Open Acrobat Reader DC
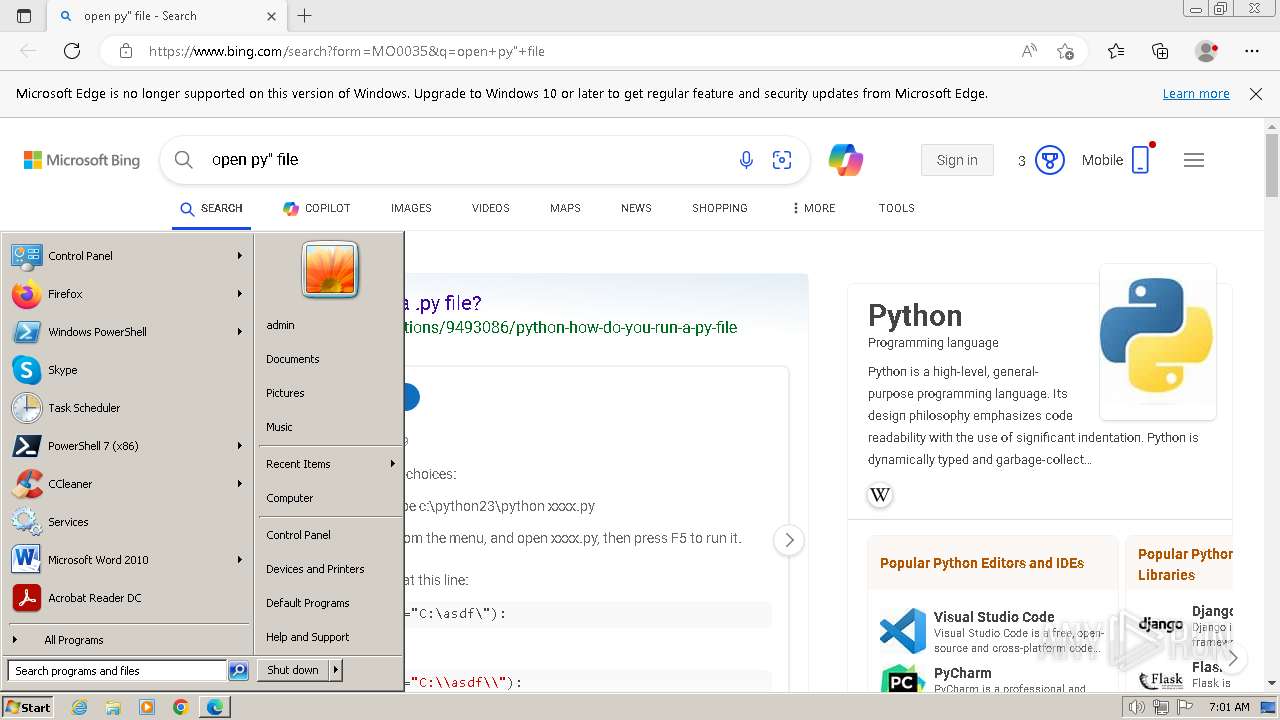This screenshot has height=720, width=1280. tap(128, 598)
